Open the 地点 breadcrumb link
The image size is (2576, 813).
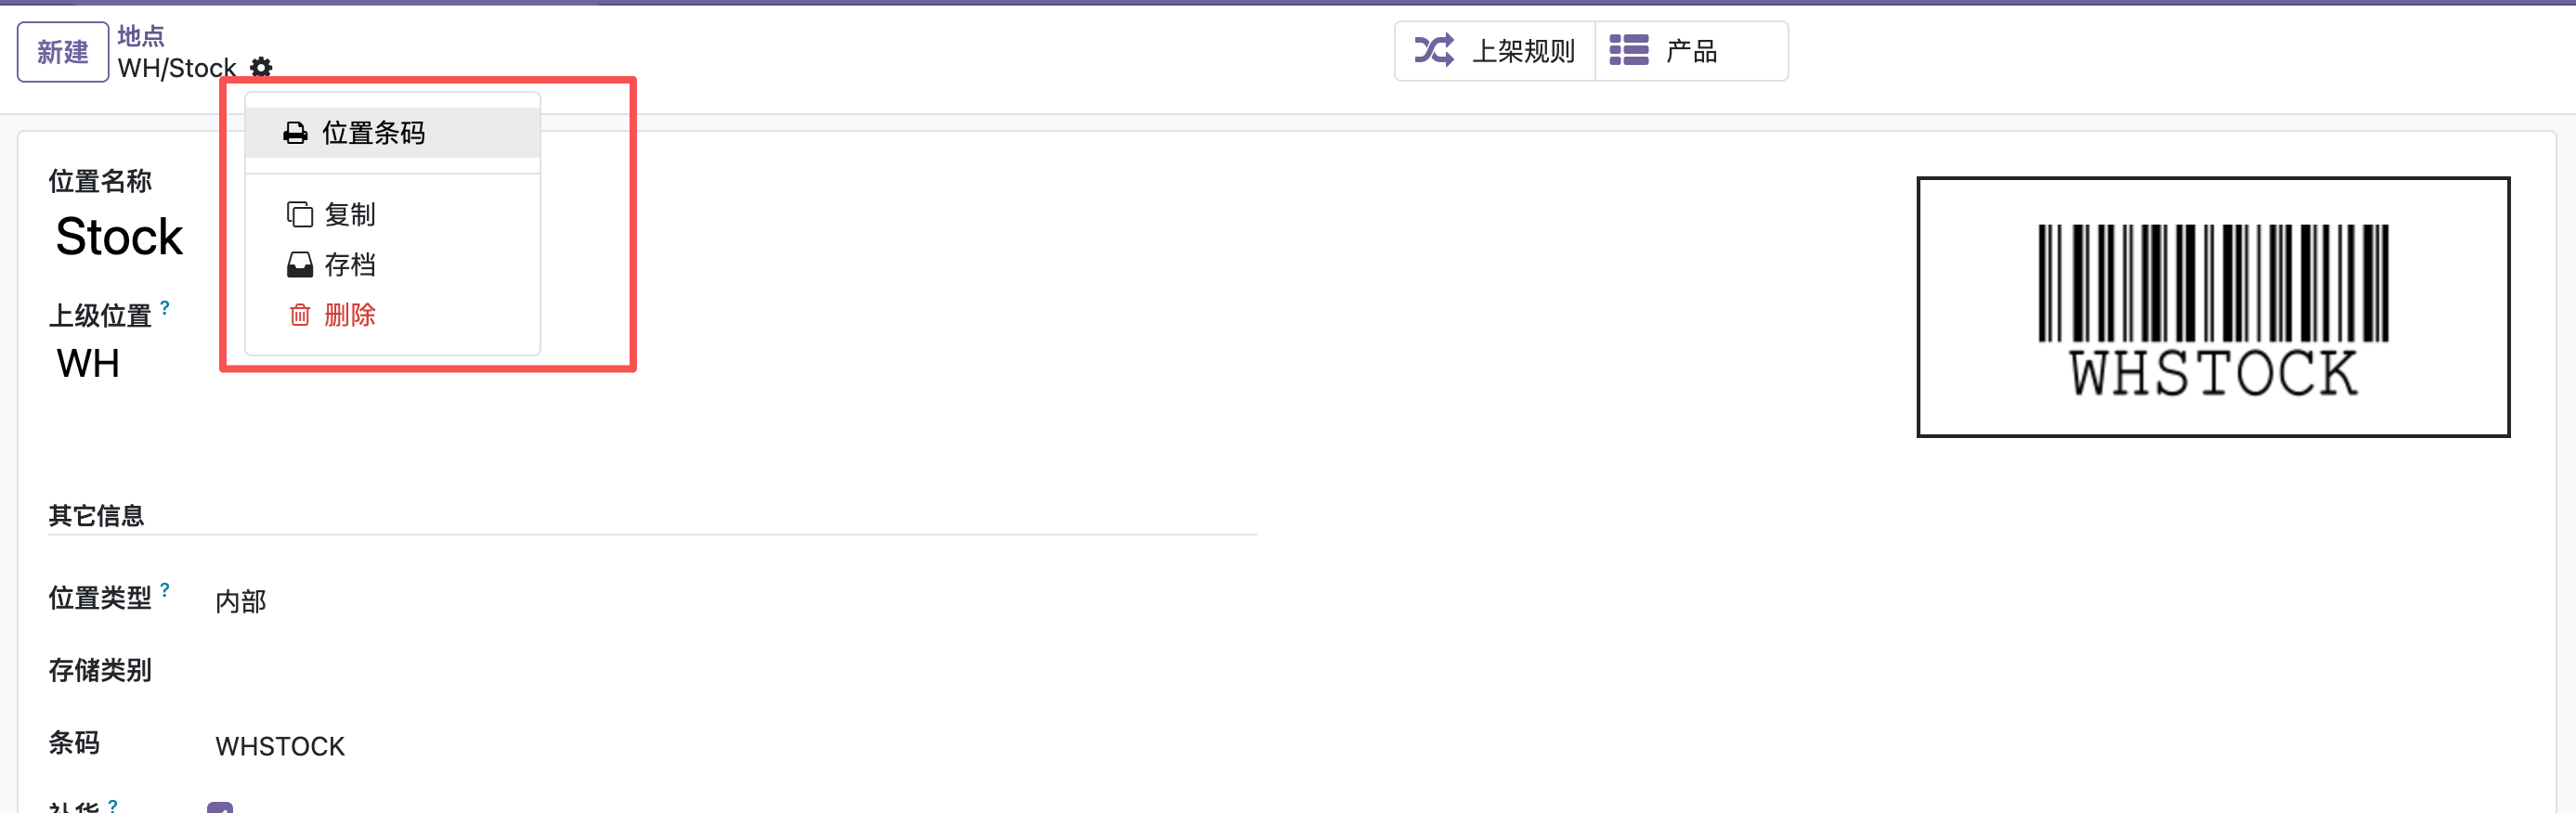[141, 36]
